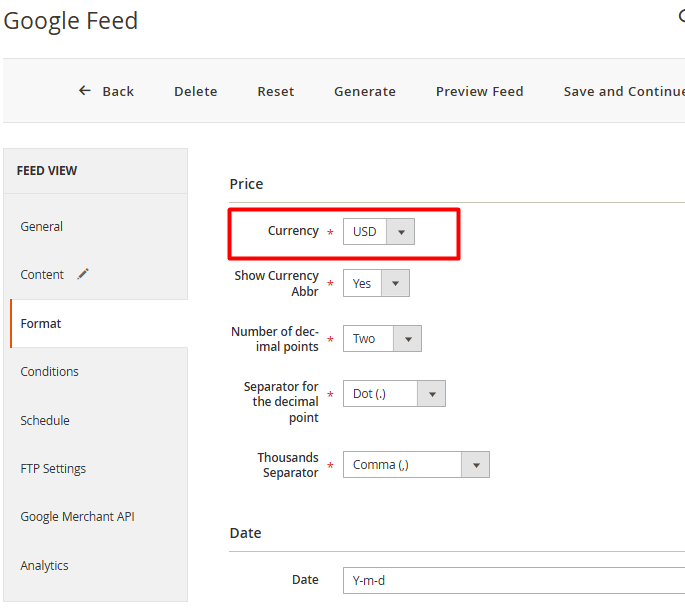Click the Back arrow icon

tap(84, 90)
